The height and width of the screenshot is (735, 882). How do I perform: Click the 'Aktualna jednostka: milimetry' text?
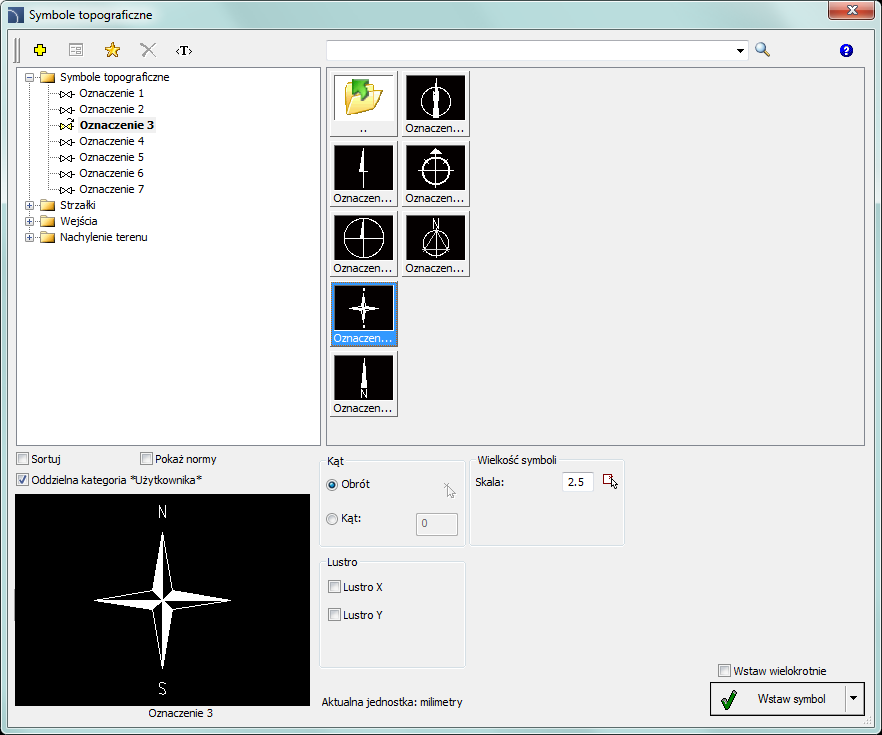(392, 702)
